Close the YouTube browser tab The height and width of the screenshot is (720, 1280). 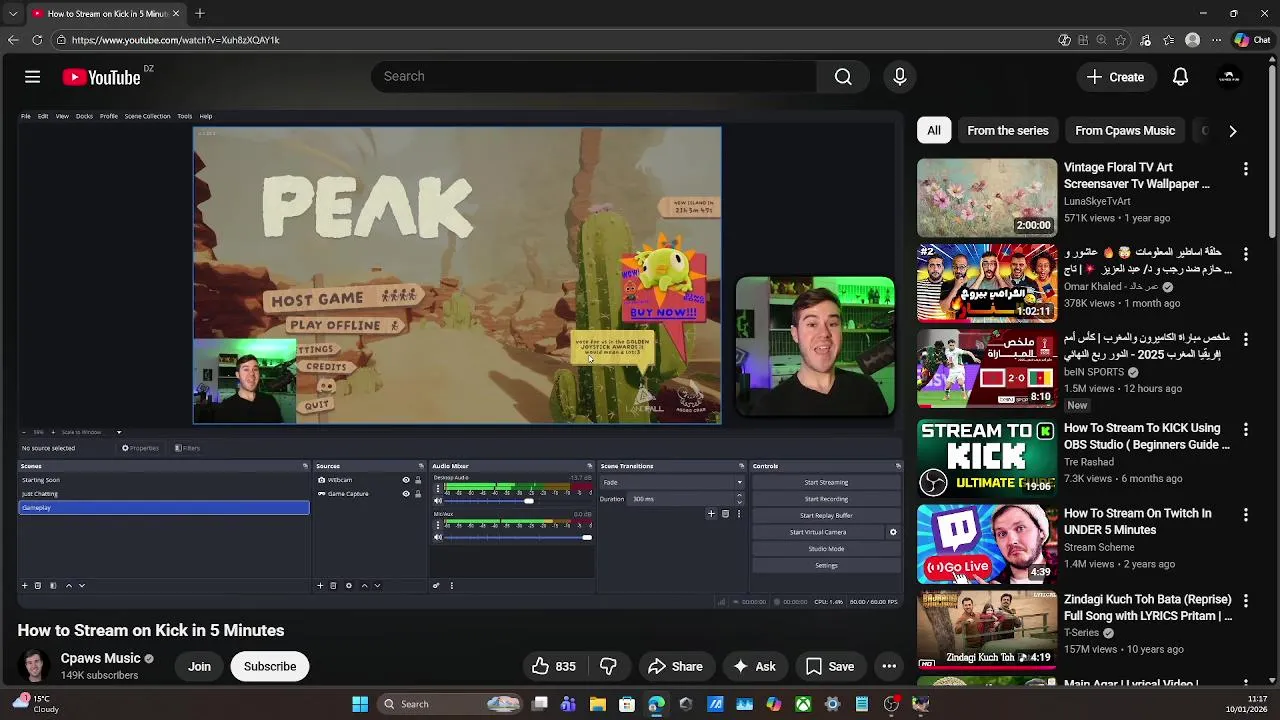pyautogui.click(x=176, y=14)
